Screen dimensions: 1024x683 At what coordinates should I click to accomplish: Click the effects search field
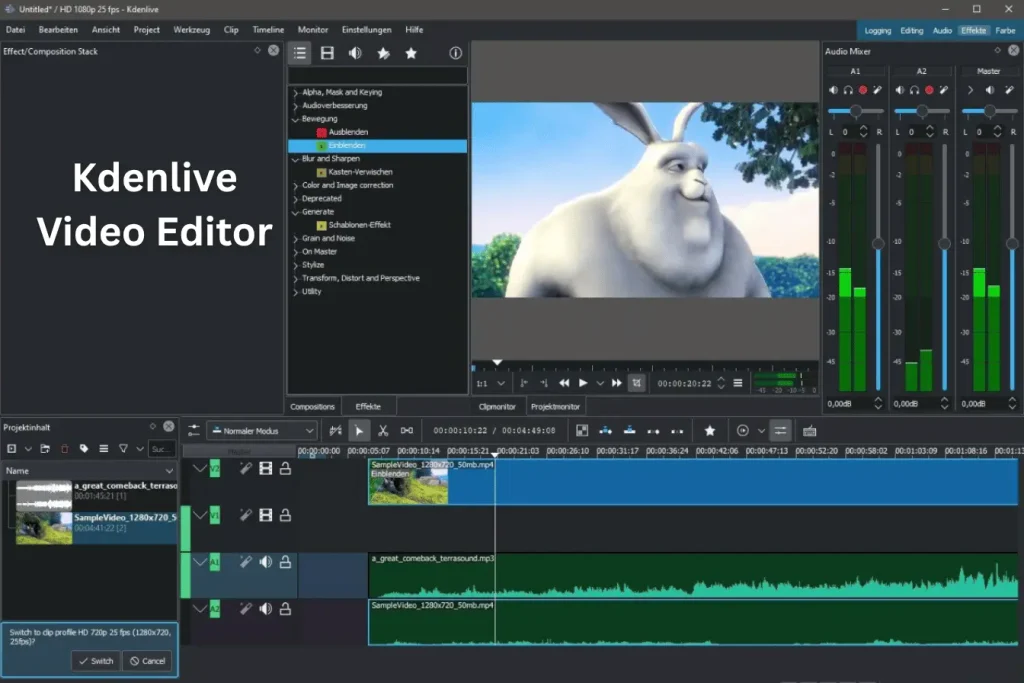(x=377, y=76)
